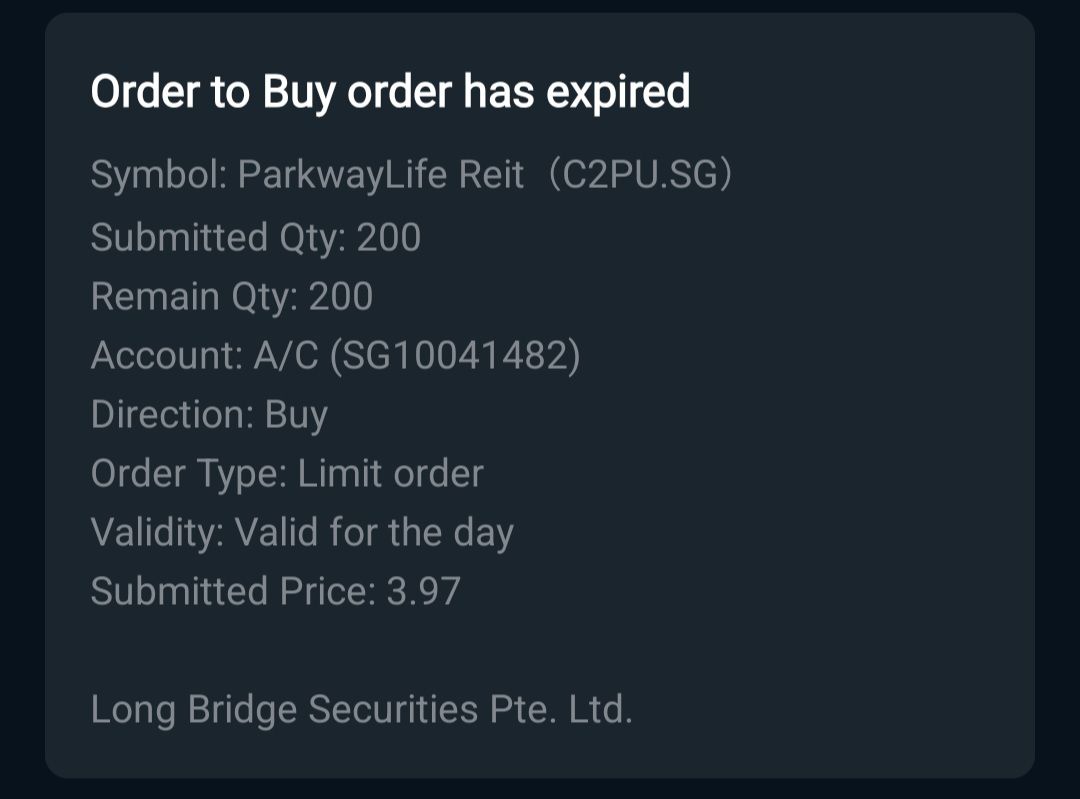This screenshot has width=1080, height=799.
Task: Select the "Valid for the day" text
Action: pos(374,532)
